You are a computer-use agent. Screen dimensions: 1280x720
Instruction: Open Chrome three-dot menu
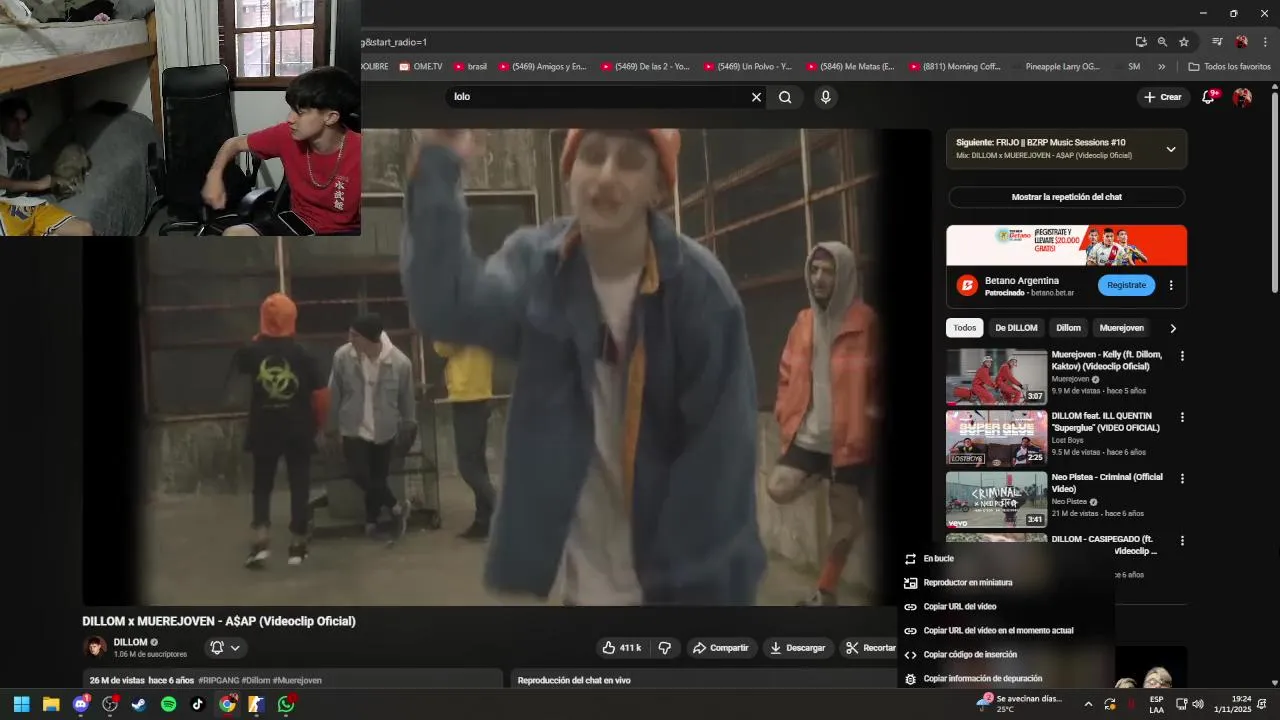[x=1265, y=42]
